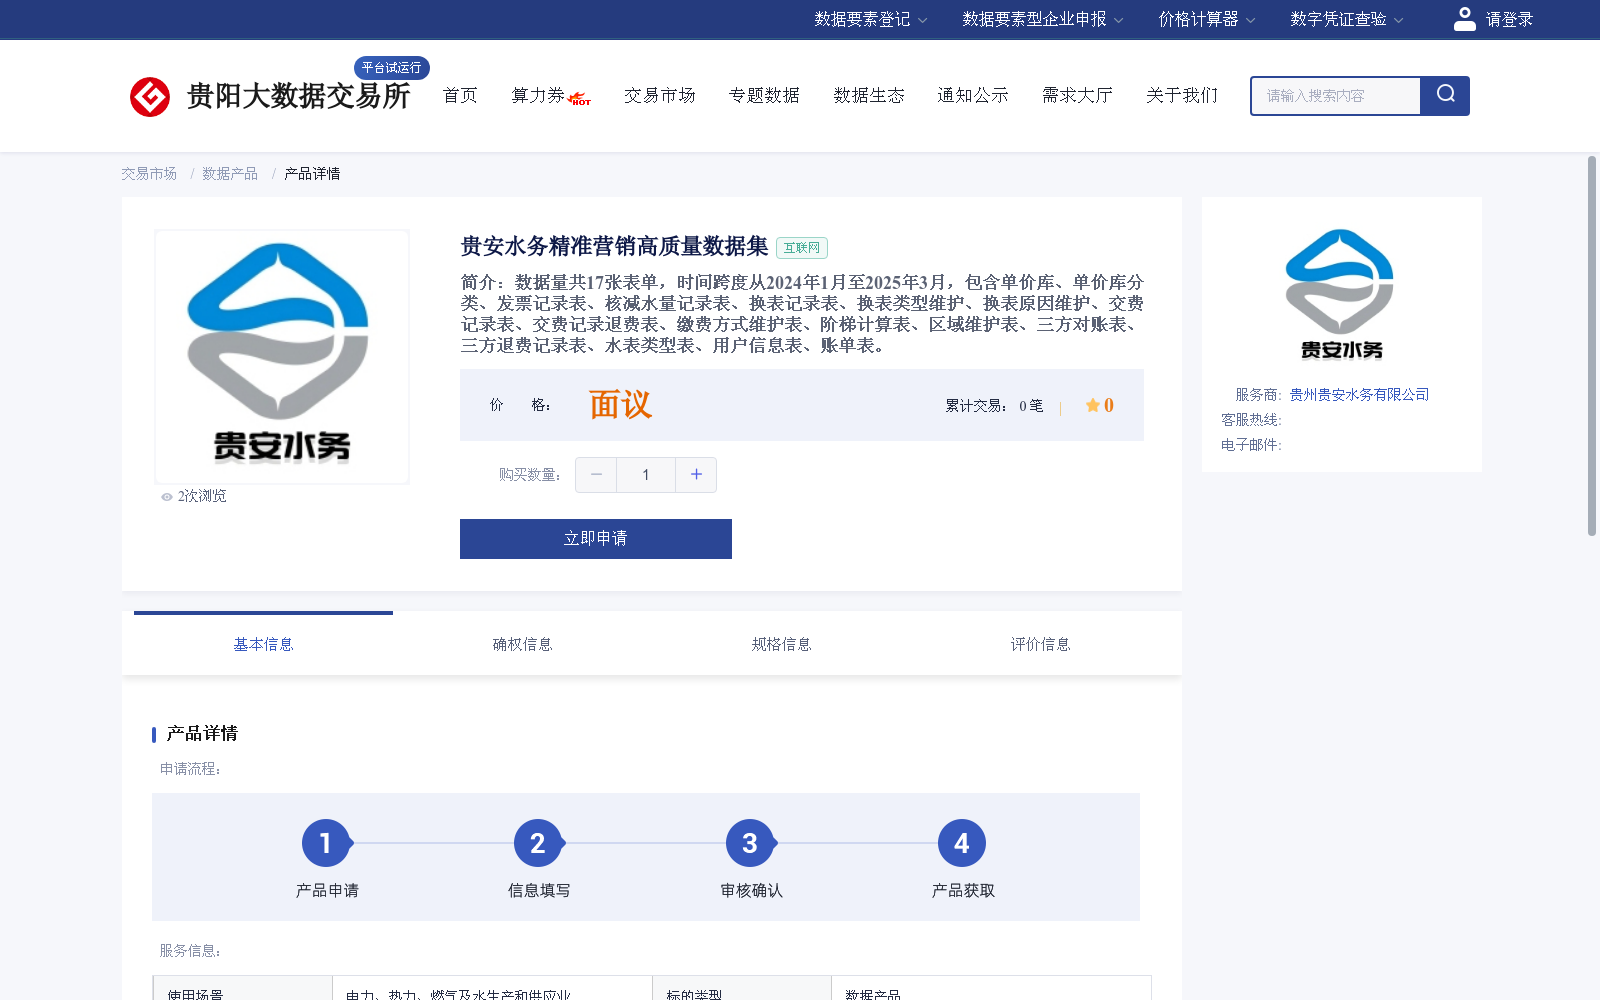Click the 服务信息 label
The width and height of the screenshot is (1600, 1000).
(x=190, y=951)
